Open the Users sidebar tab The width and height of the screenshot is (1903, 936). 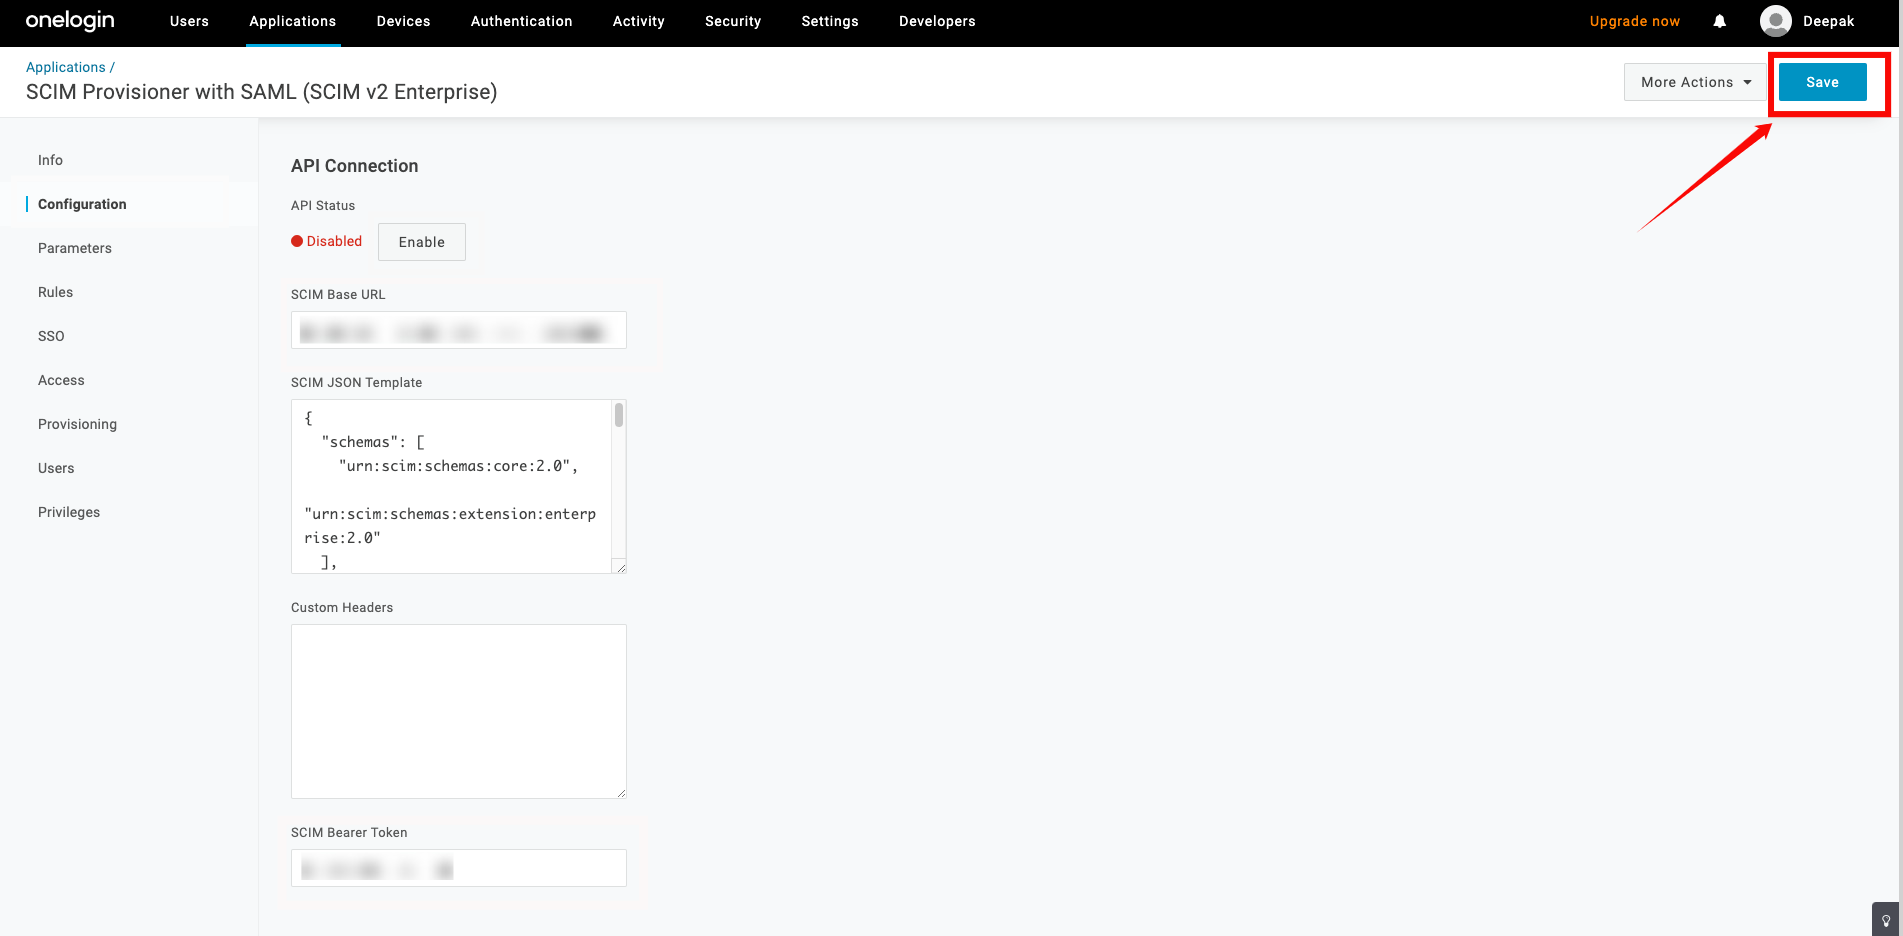pos(56,468)
